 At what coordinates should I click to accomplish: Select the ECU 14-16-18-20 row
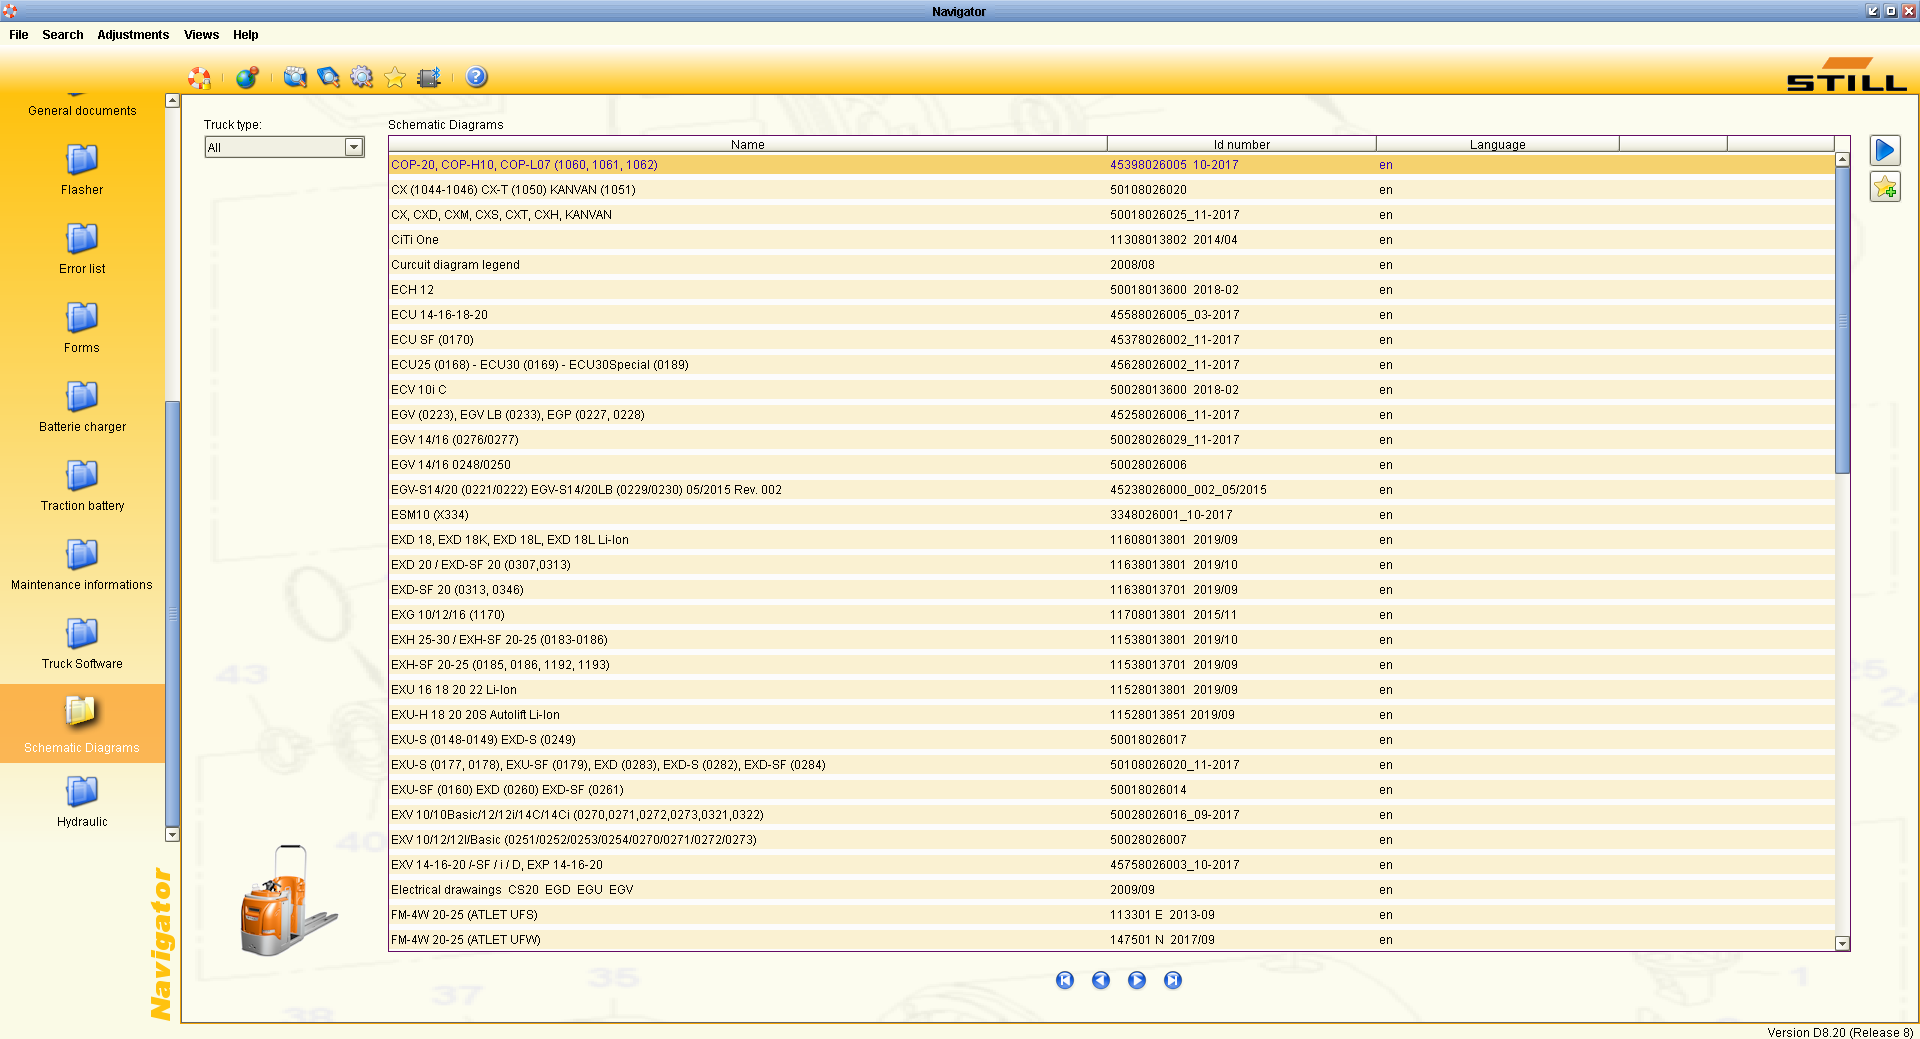pos(1112,315)
